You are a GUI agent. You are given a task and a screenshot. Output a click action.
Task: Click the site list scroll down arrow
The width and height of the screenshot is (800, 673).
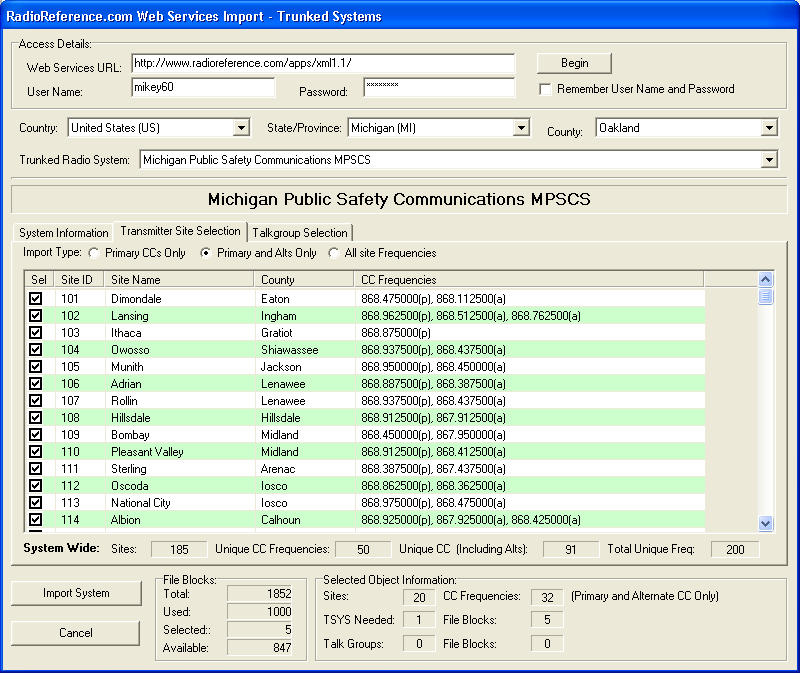766,523
